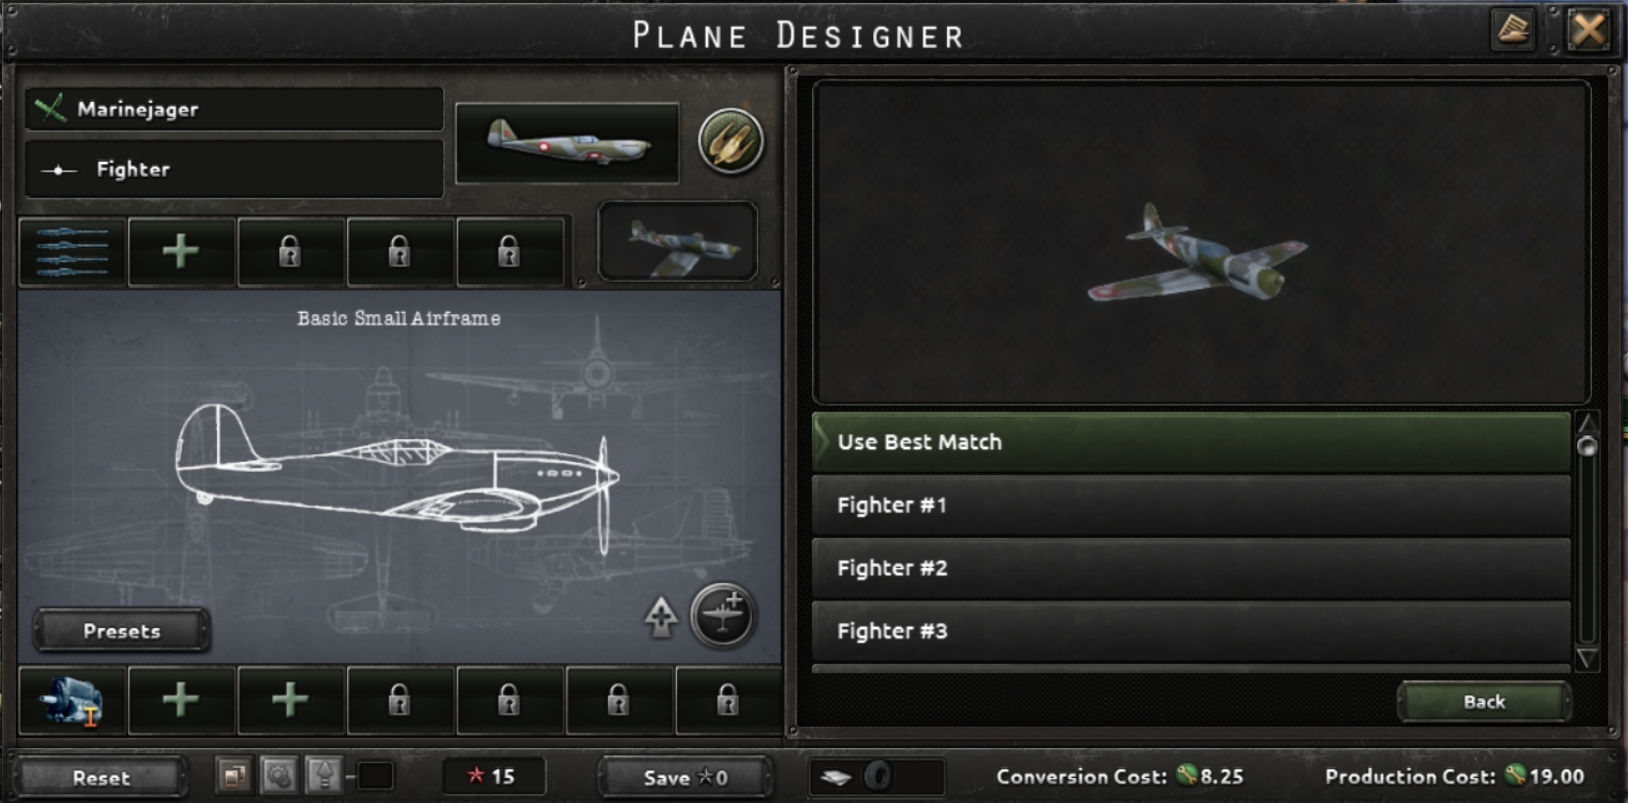Click the add plane variant round icon
The height and width of the screenshot is (803, 1628).
722,615
